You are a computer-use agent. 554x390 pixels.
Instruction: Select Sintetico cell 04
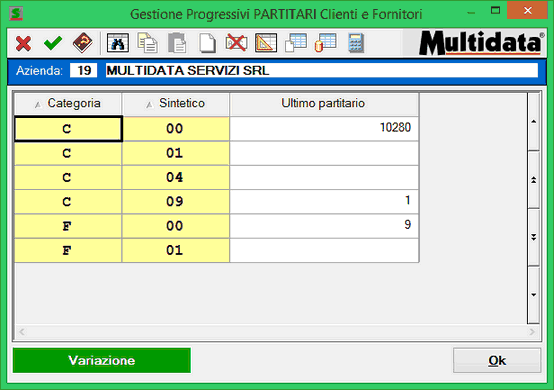coord(176,178)
